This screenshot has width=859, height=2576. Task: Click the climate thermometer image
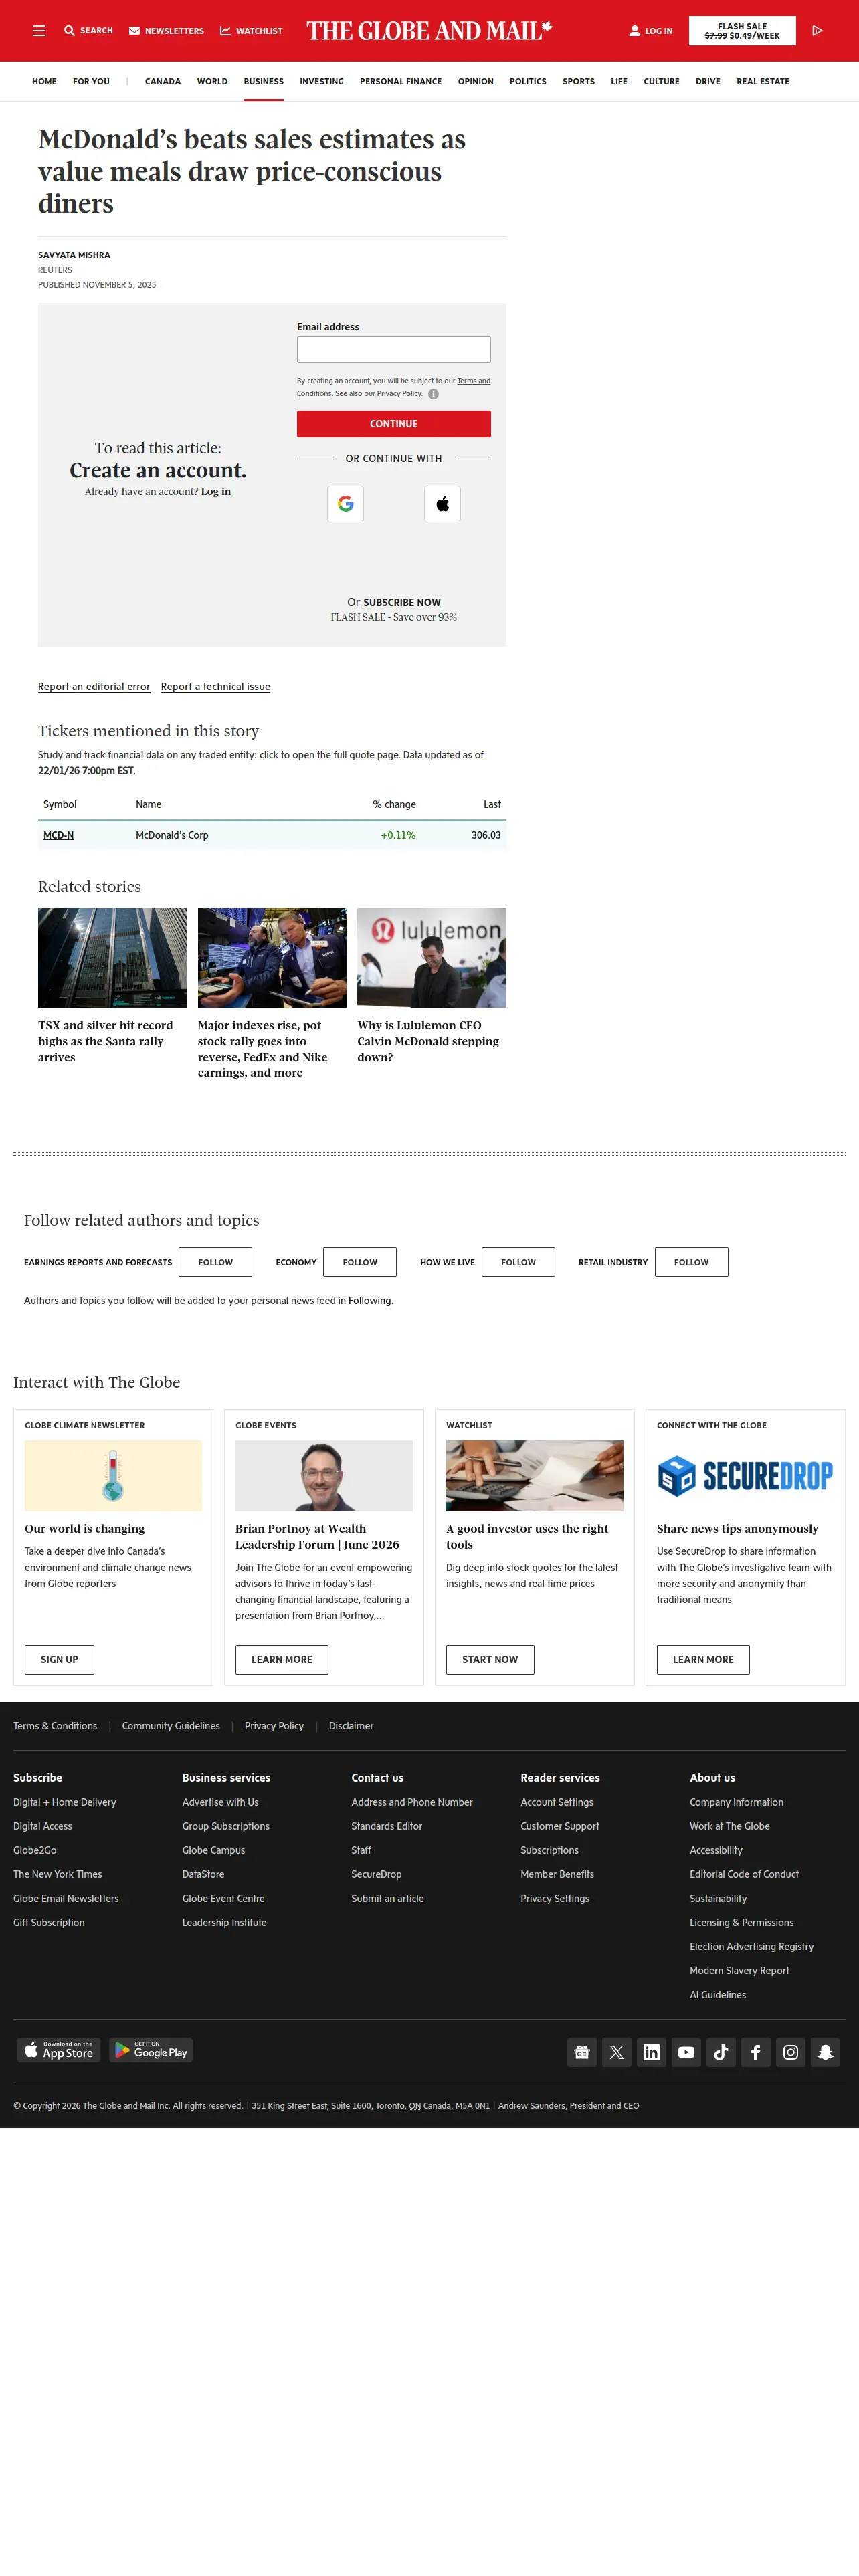[x=113, y=1475]
